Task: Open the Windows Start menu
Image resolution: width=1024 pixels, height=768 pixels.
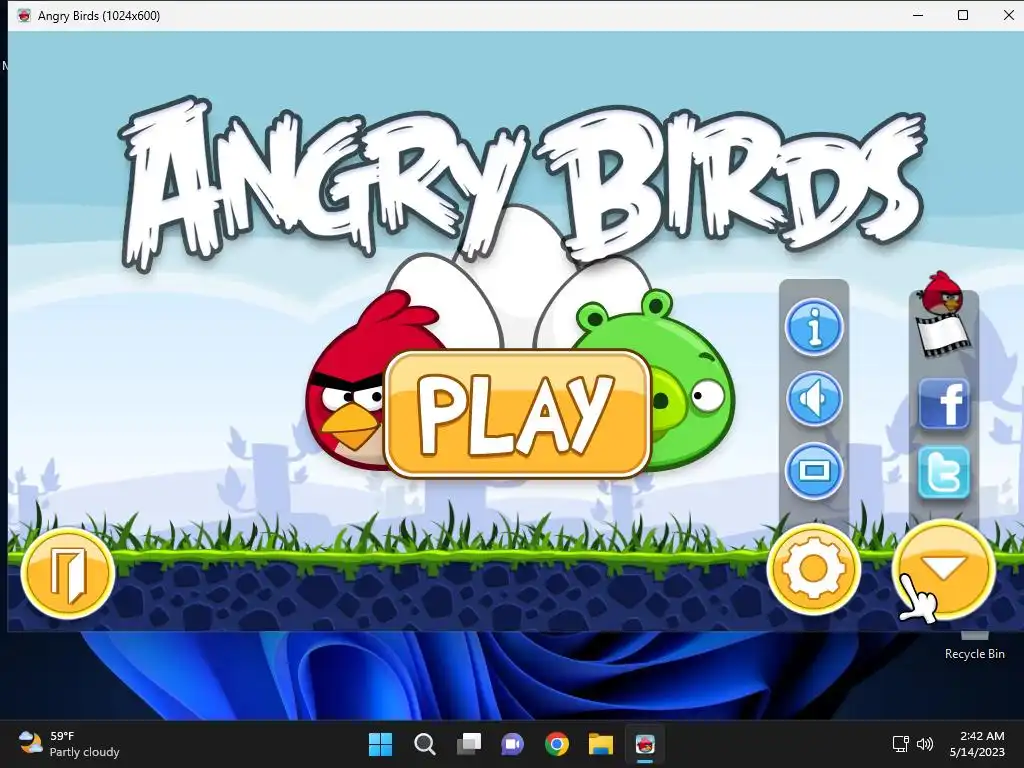Action: click(x=380, y=744)
